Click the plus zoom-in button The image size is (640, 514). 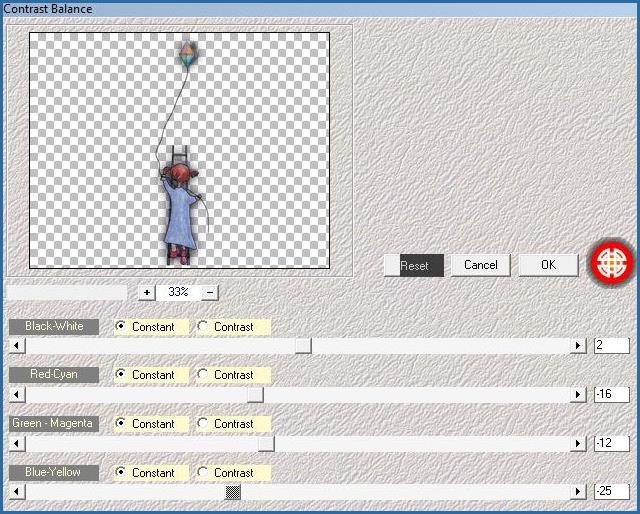pyautogui.click(x=147, y=292)
